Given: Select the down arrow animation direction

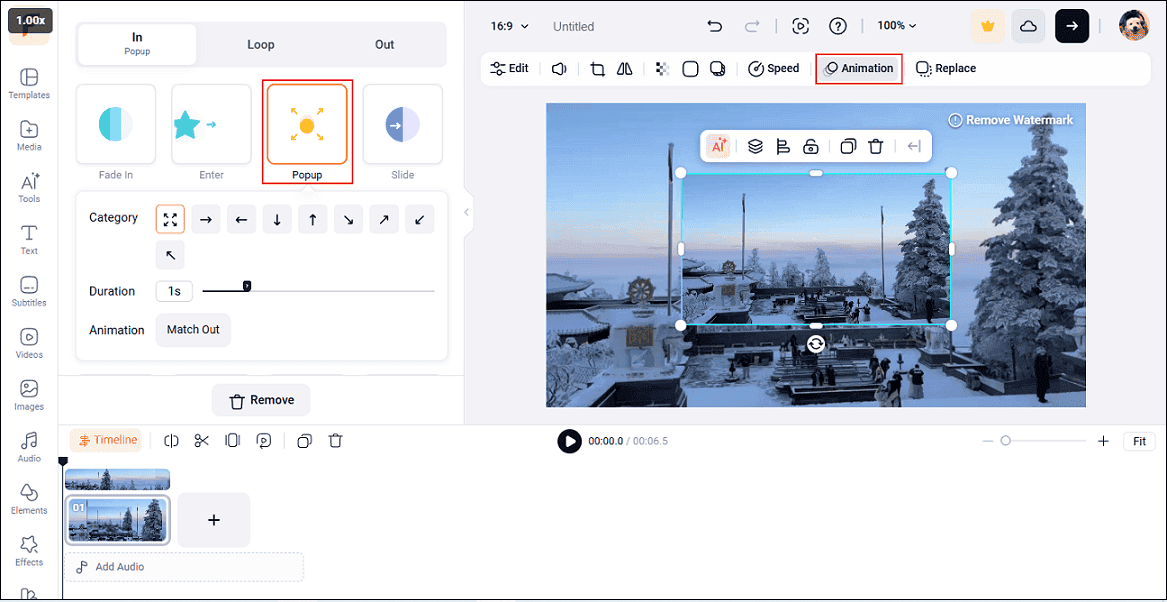Looking at the screenshot, I should [276, 219].
